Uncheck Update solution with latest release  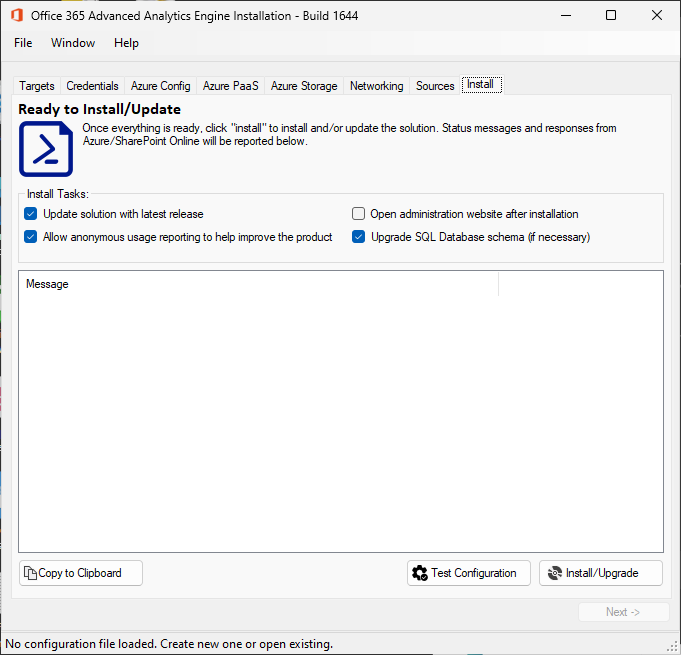[30, 214]
